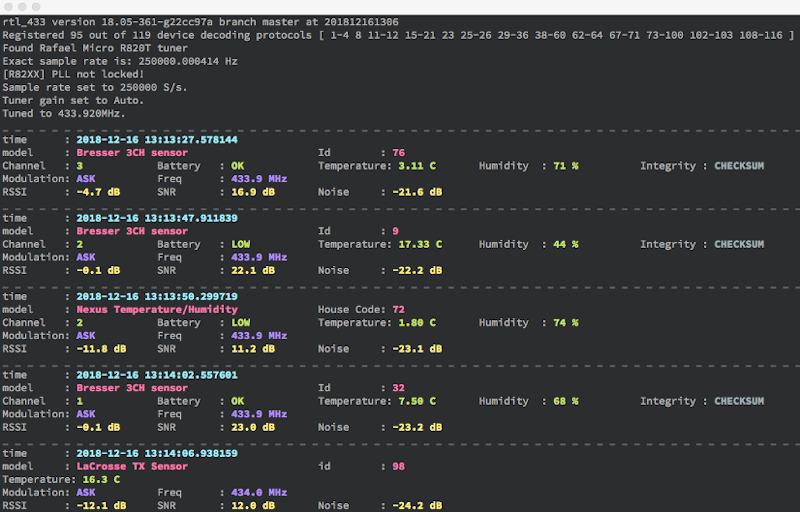The width and height of the screenshot is (800, 512).
Task: Click the RSSI value -11.8 dB
Action: tap(99, 348)
